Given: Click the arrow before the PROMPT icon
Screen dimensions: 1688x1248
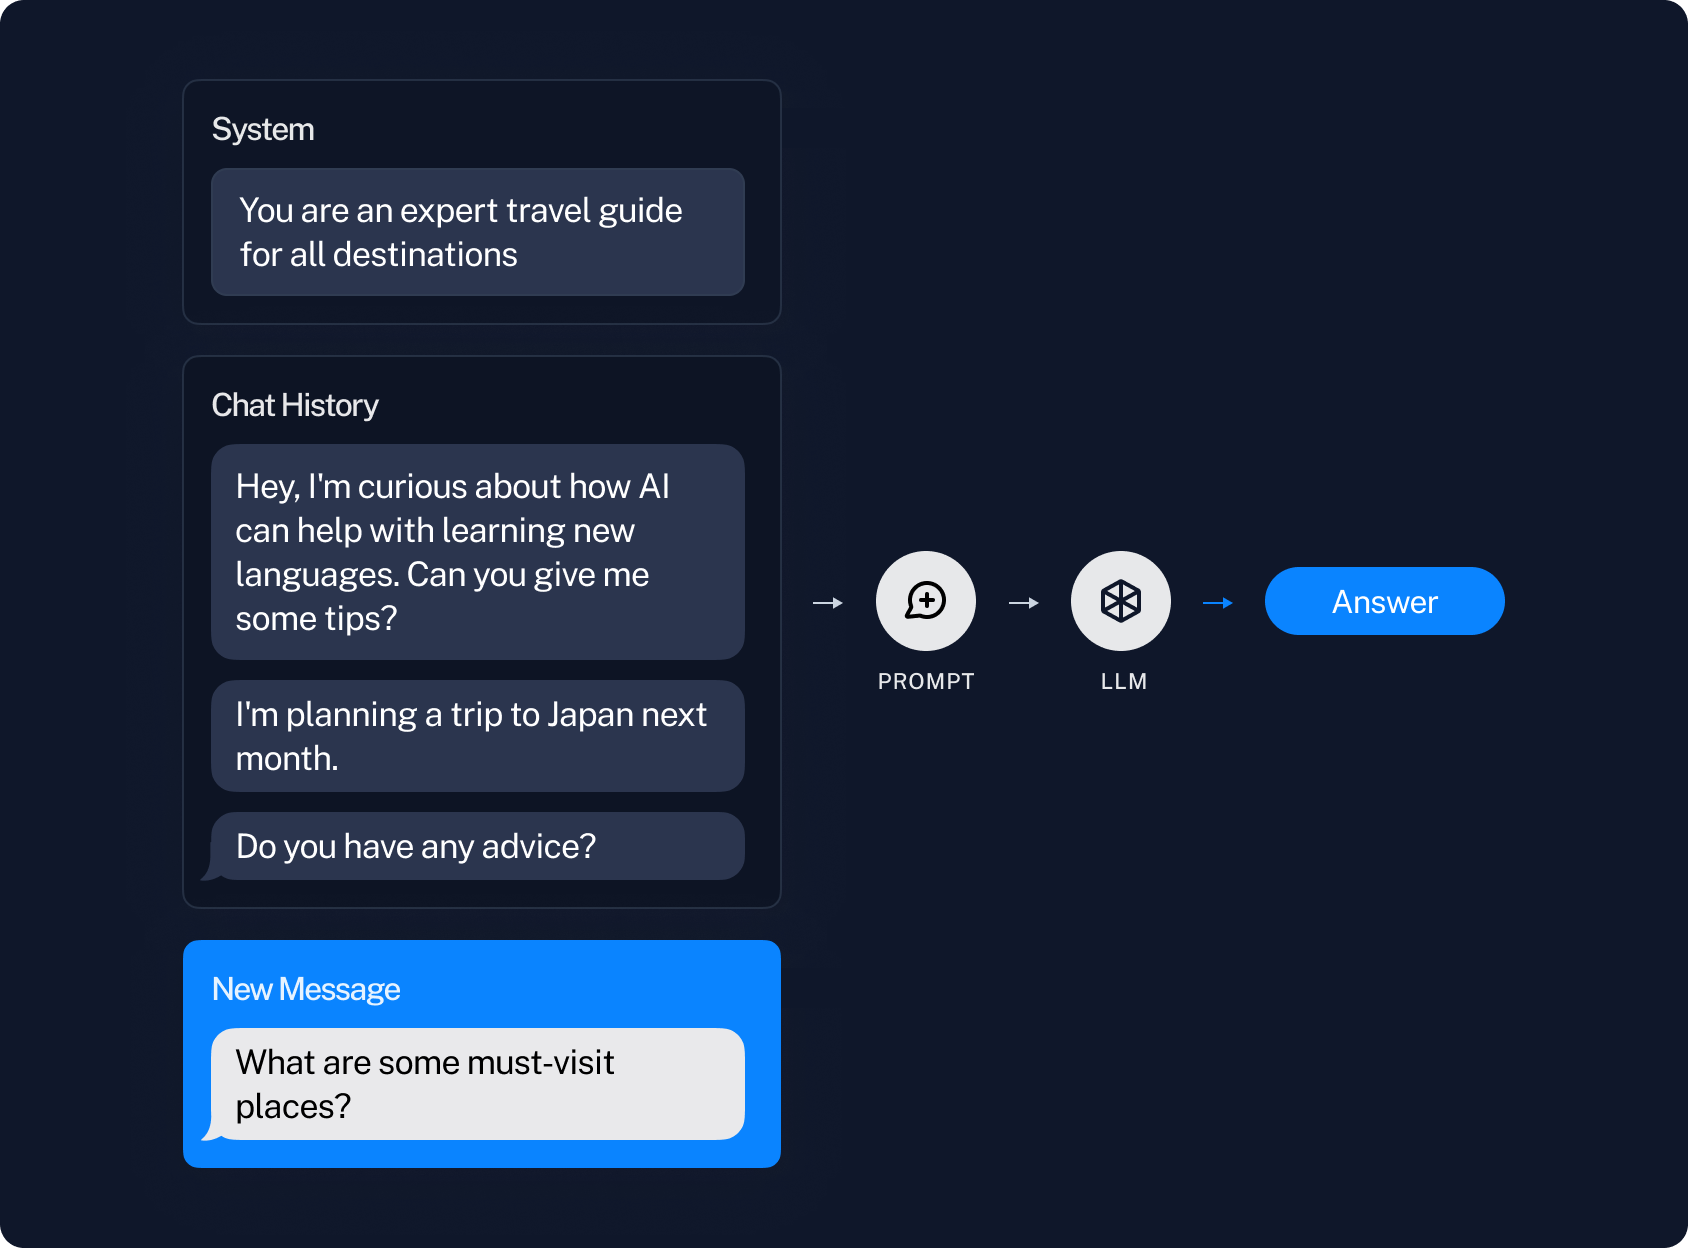Looking at the screenshot, I should point(828,603).
